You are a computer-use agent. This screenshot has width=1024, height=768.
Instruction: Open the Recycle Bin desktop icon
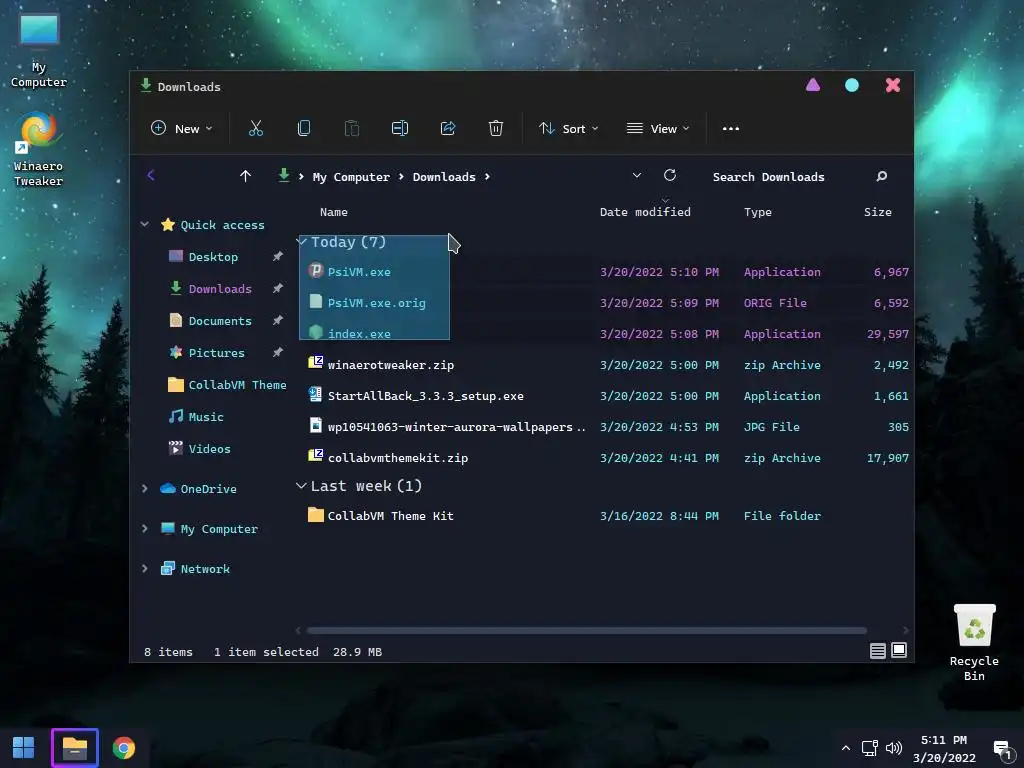974,643
